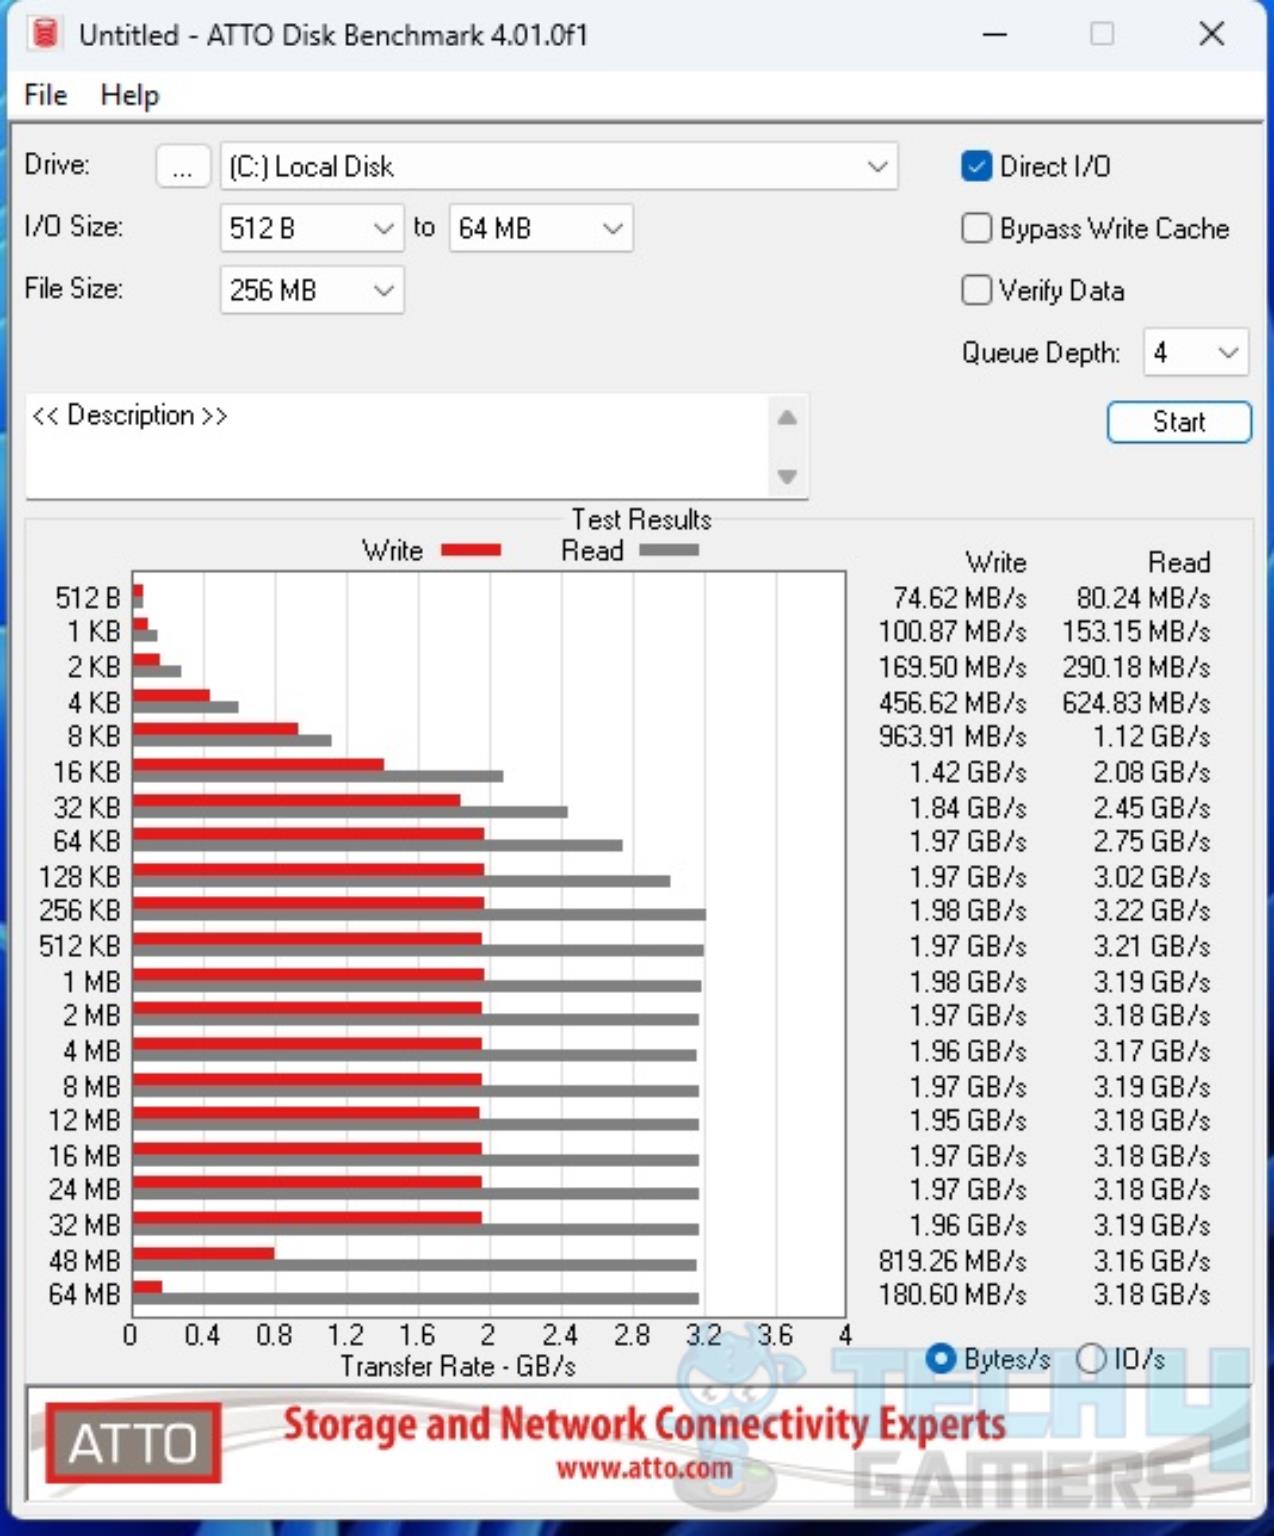
Task: Click the drive browse button with ellipsis
Action: click(x=182, y=166)
